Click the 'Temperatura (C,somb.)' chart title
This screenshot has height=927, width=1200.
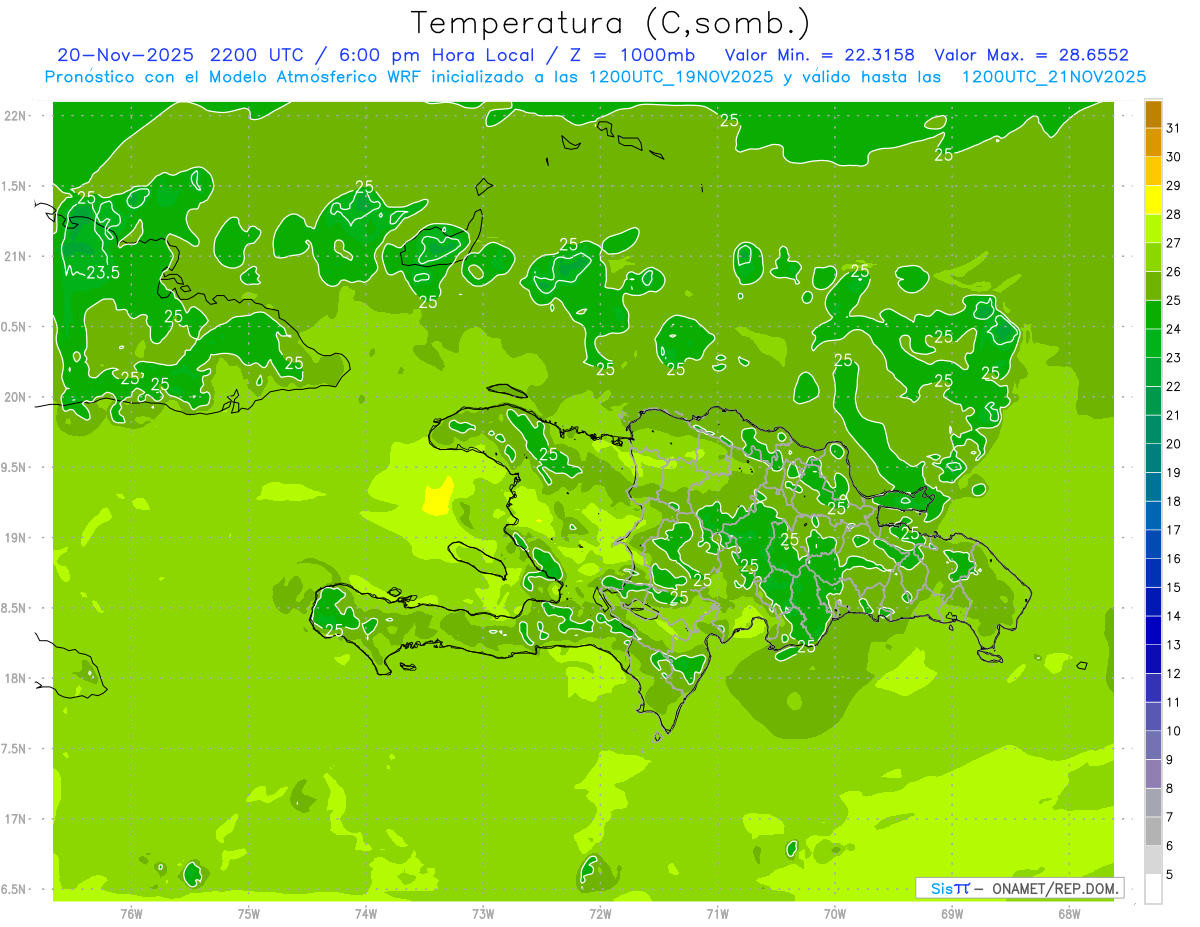tap(611, 23)
